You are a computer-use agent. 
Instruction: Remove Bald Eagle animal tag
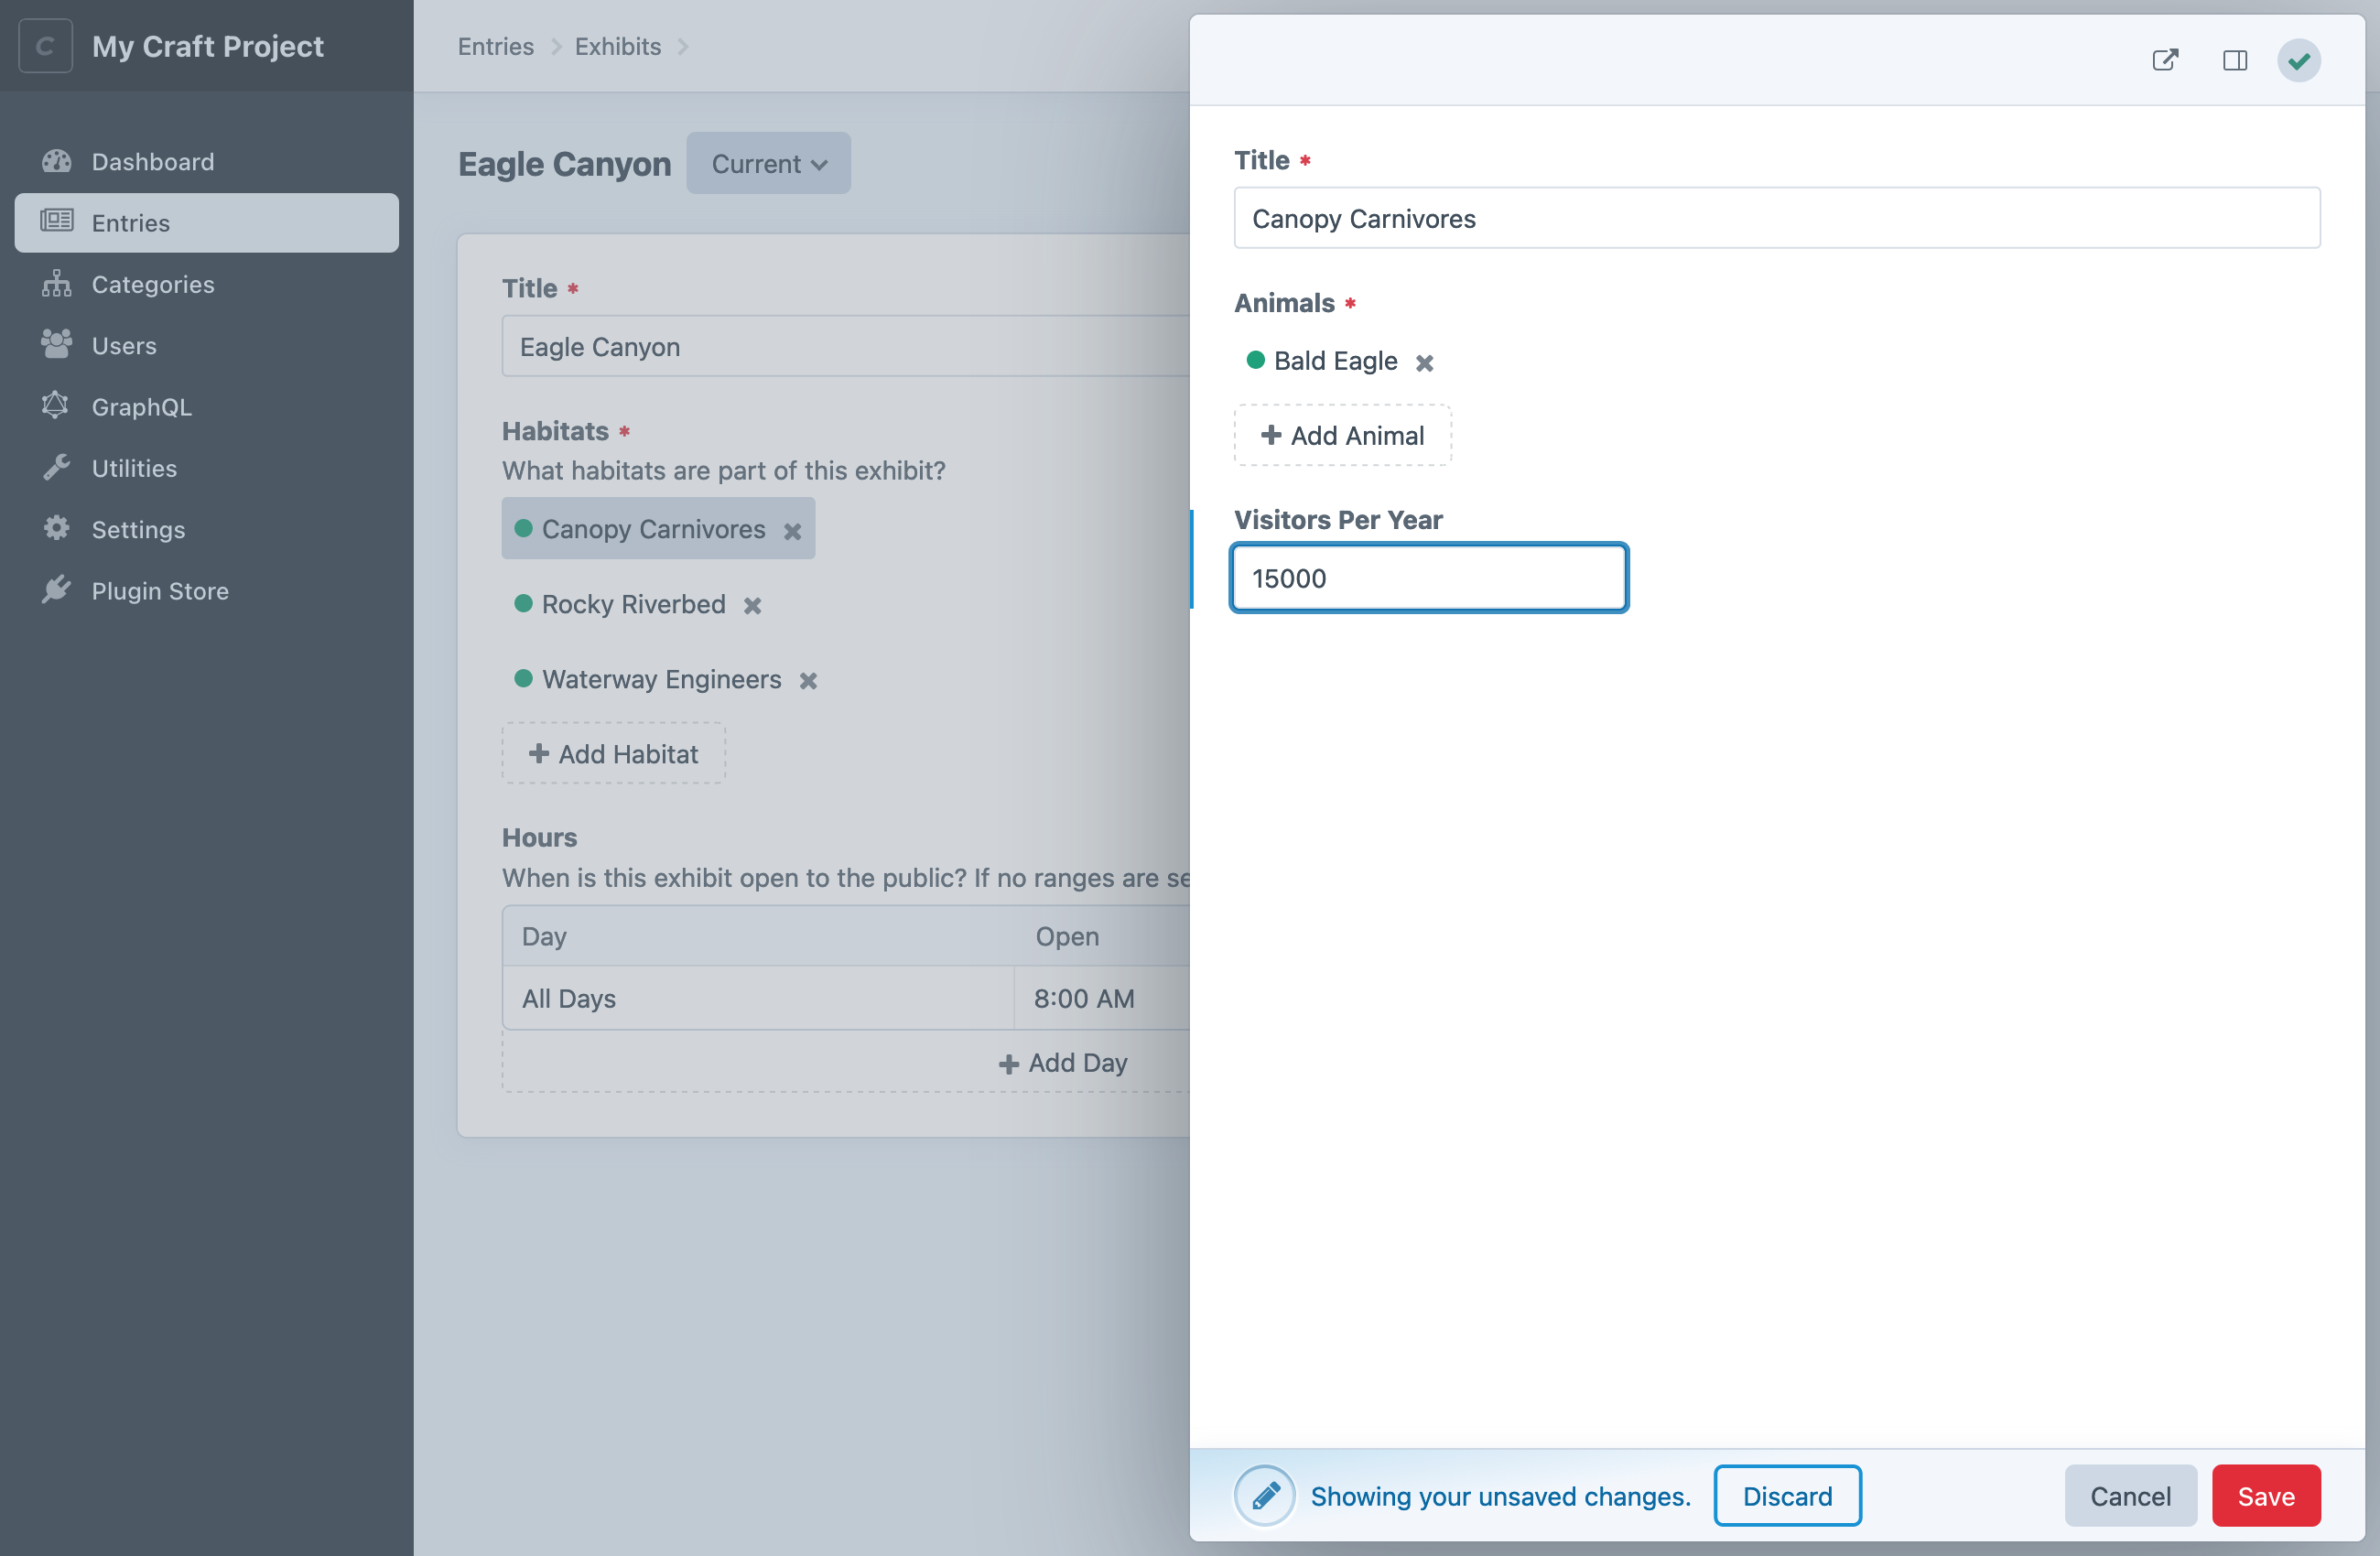(x=1423, y=362)
